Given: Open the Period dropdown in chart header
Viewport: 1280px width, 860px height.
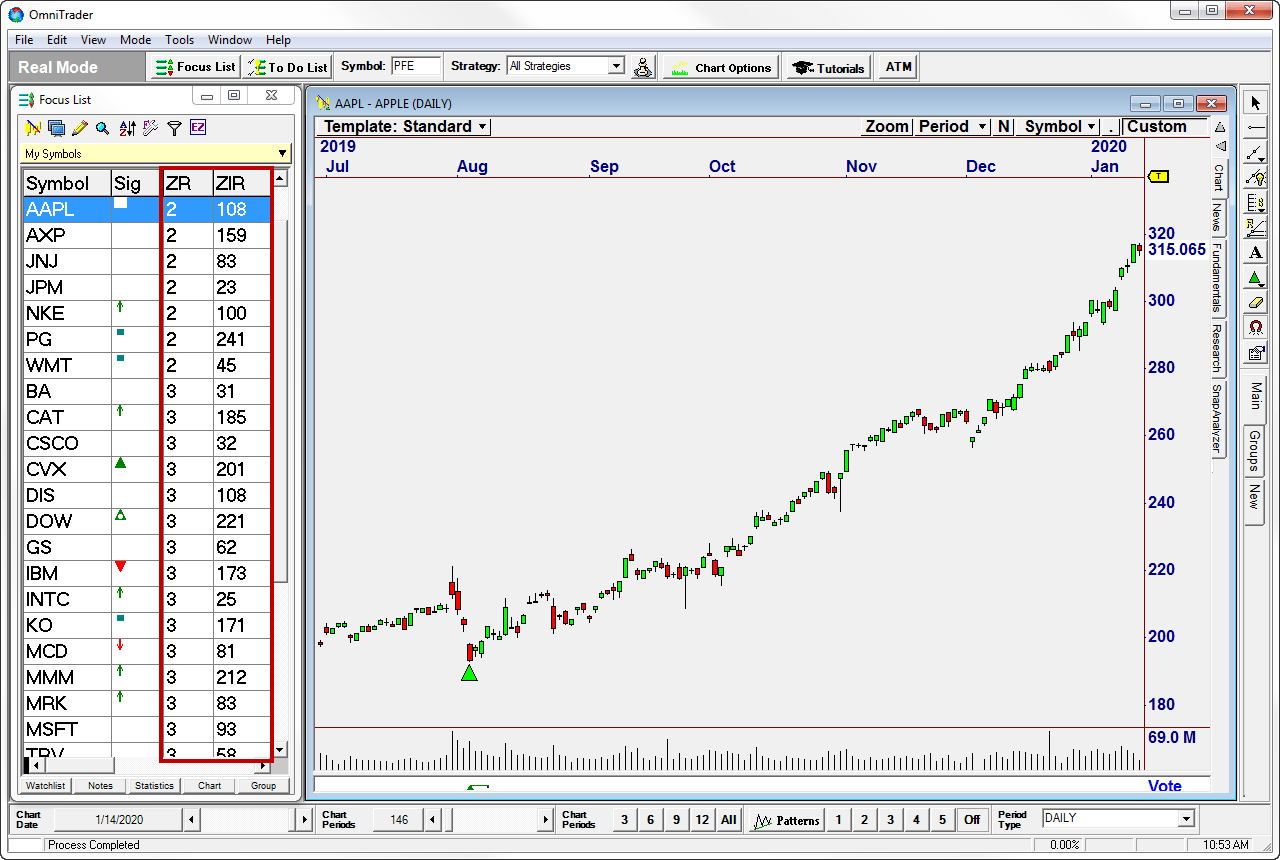Looking at the screenshot, I should (953, 127).
